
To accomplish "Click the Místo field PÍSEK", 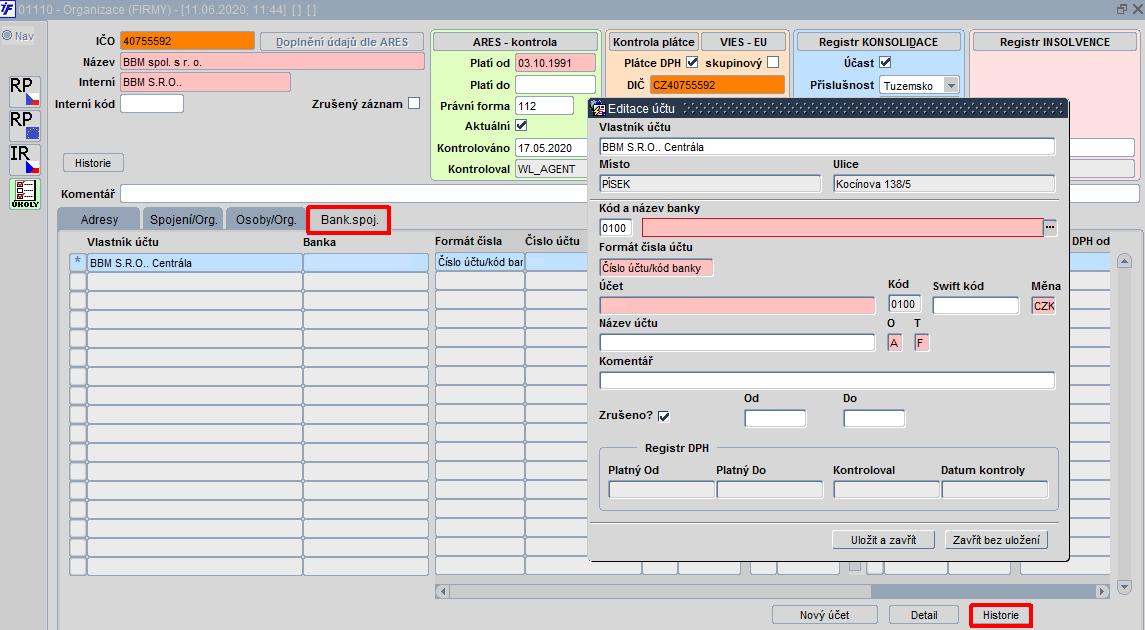I will (x=710, y=183).
